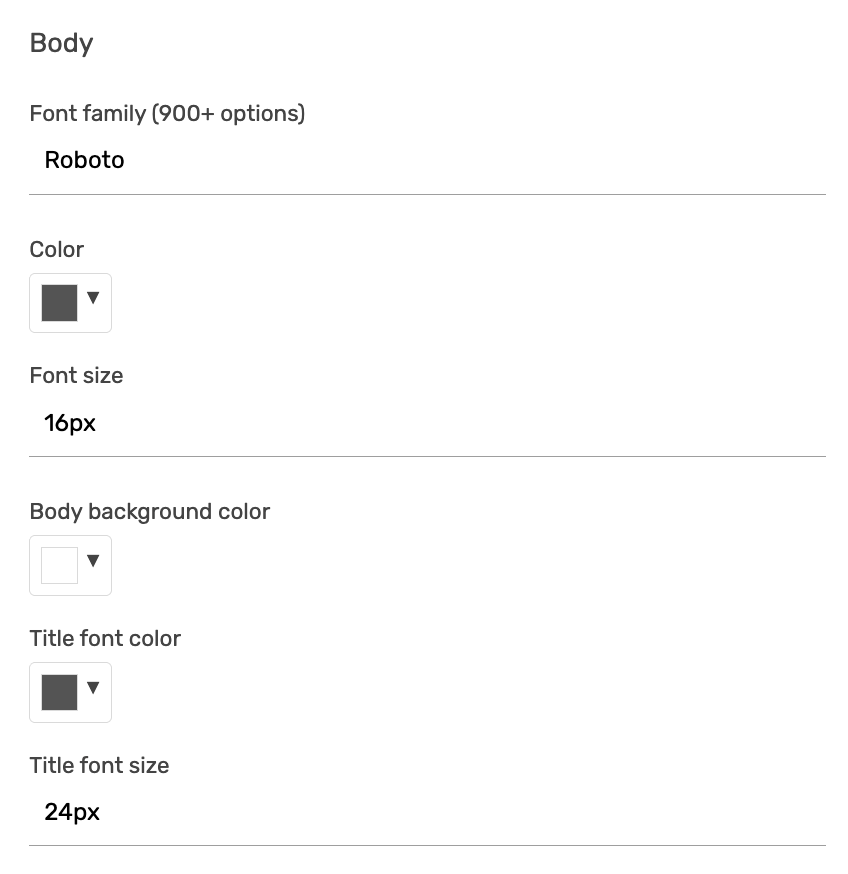
Task: Click the "Body background color" label
Action: click(150, 512)
